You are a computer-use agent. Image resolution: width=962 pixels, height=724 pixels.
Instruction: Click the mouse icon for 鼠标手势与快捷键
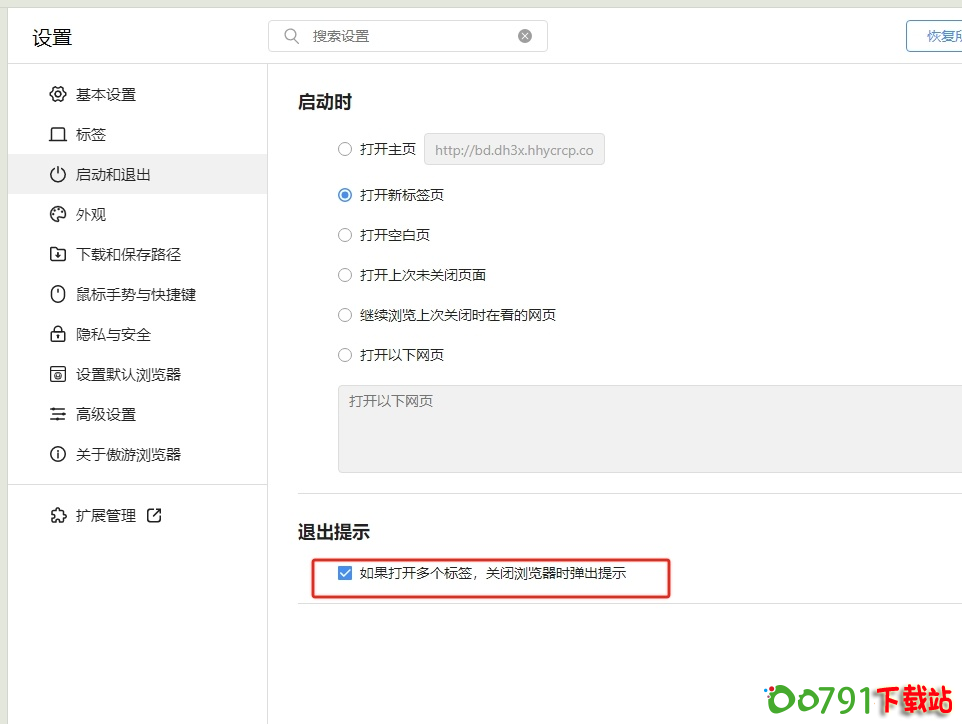coord(57,294)
